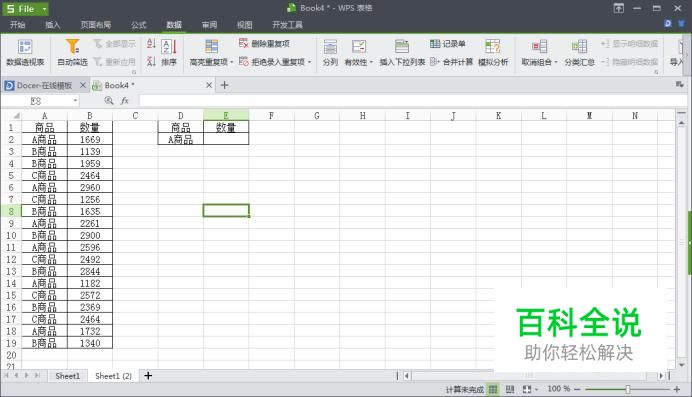Add a new sheet with the plus icon
This screenshot has height=397, width=692.
click(148, 376)
